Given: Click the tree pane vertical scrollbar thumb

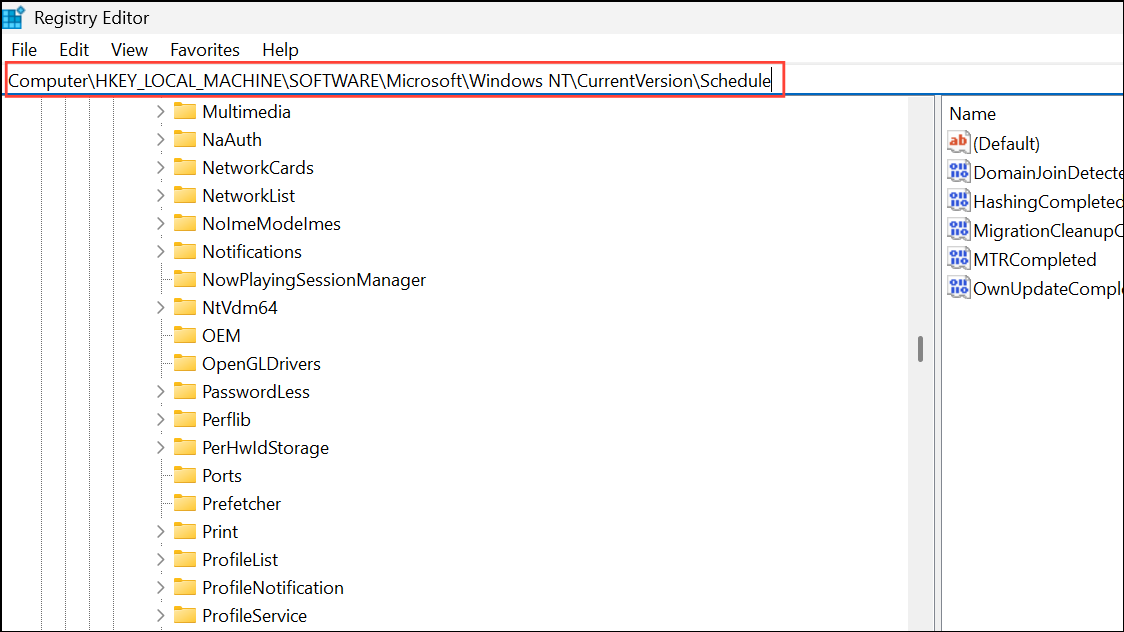Looking at the screenshot, I should click(920, 349).
